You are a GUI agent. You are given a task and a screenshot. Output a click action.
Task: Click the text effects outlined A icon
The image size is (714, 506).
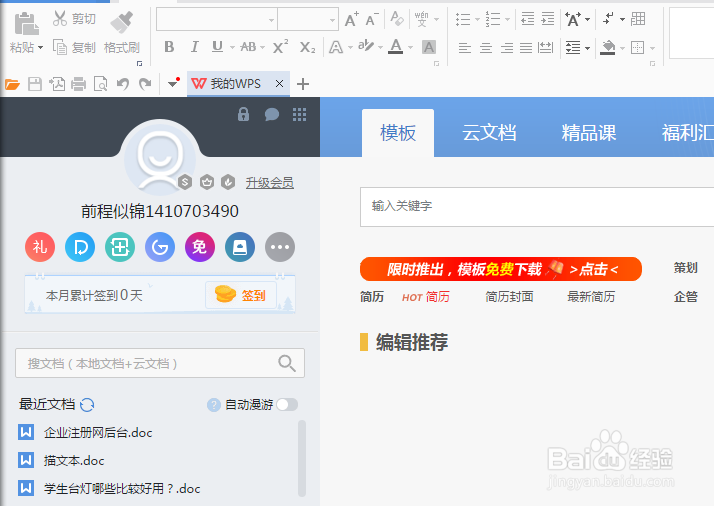336,47
